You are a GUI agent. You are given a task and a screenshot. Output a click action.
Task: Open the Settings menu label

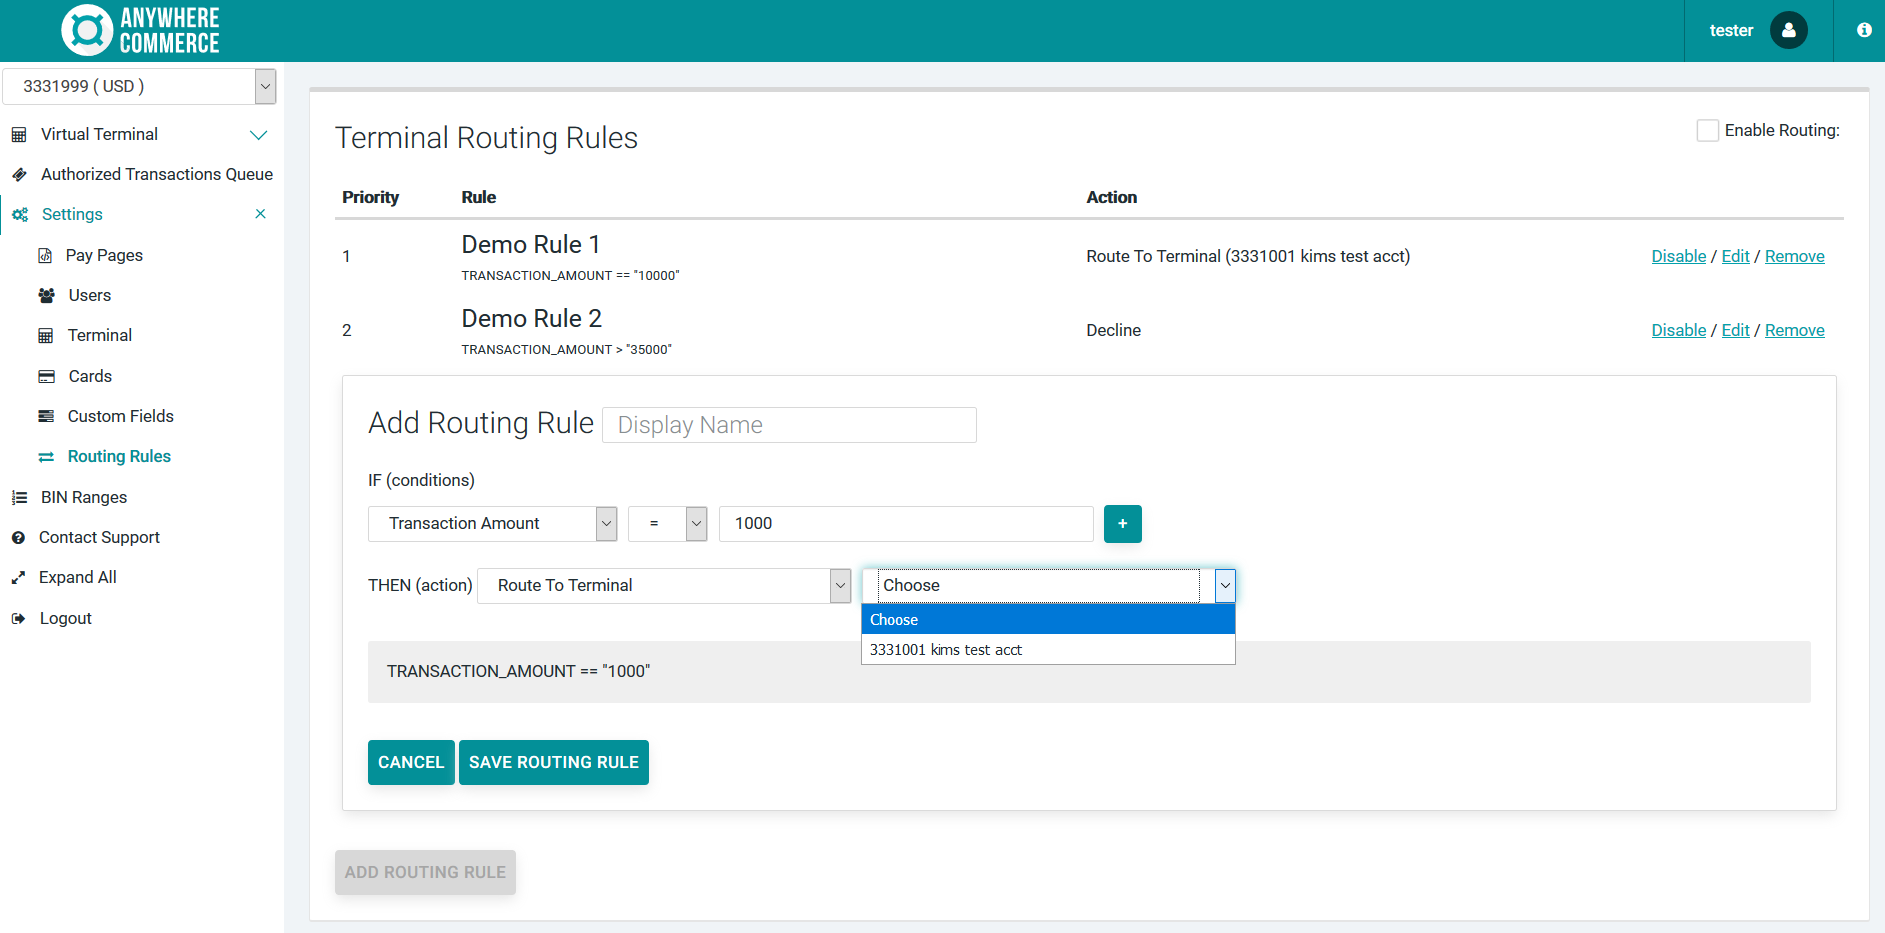click(x=72, y=215)
